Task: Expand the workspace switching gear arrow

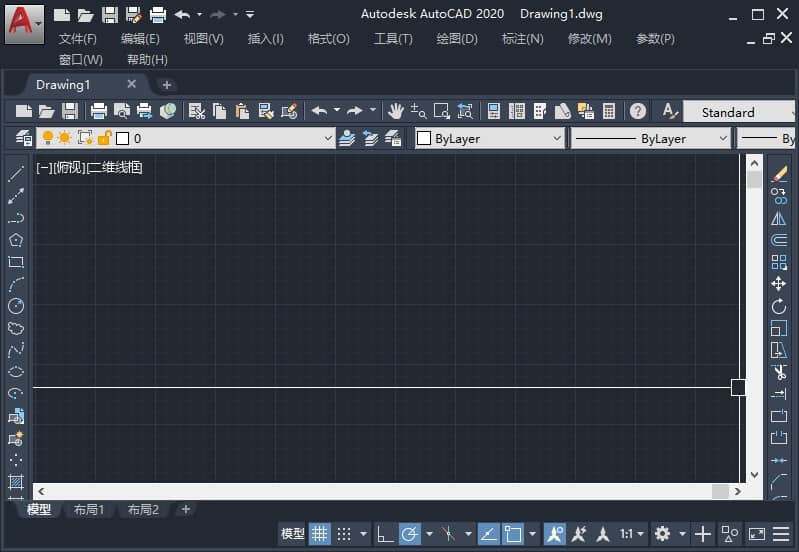Action: click(x=682, y=534)
